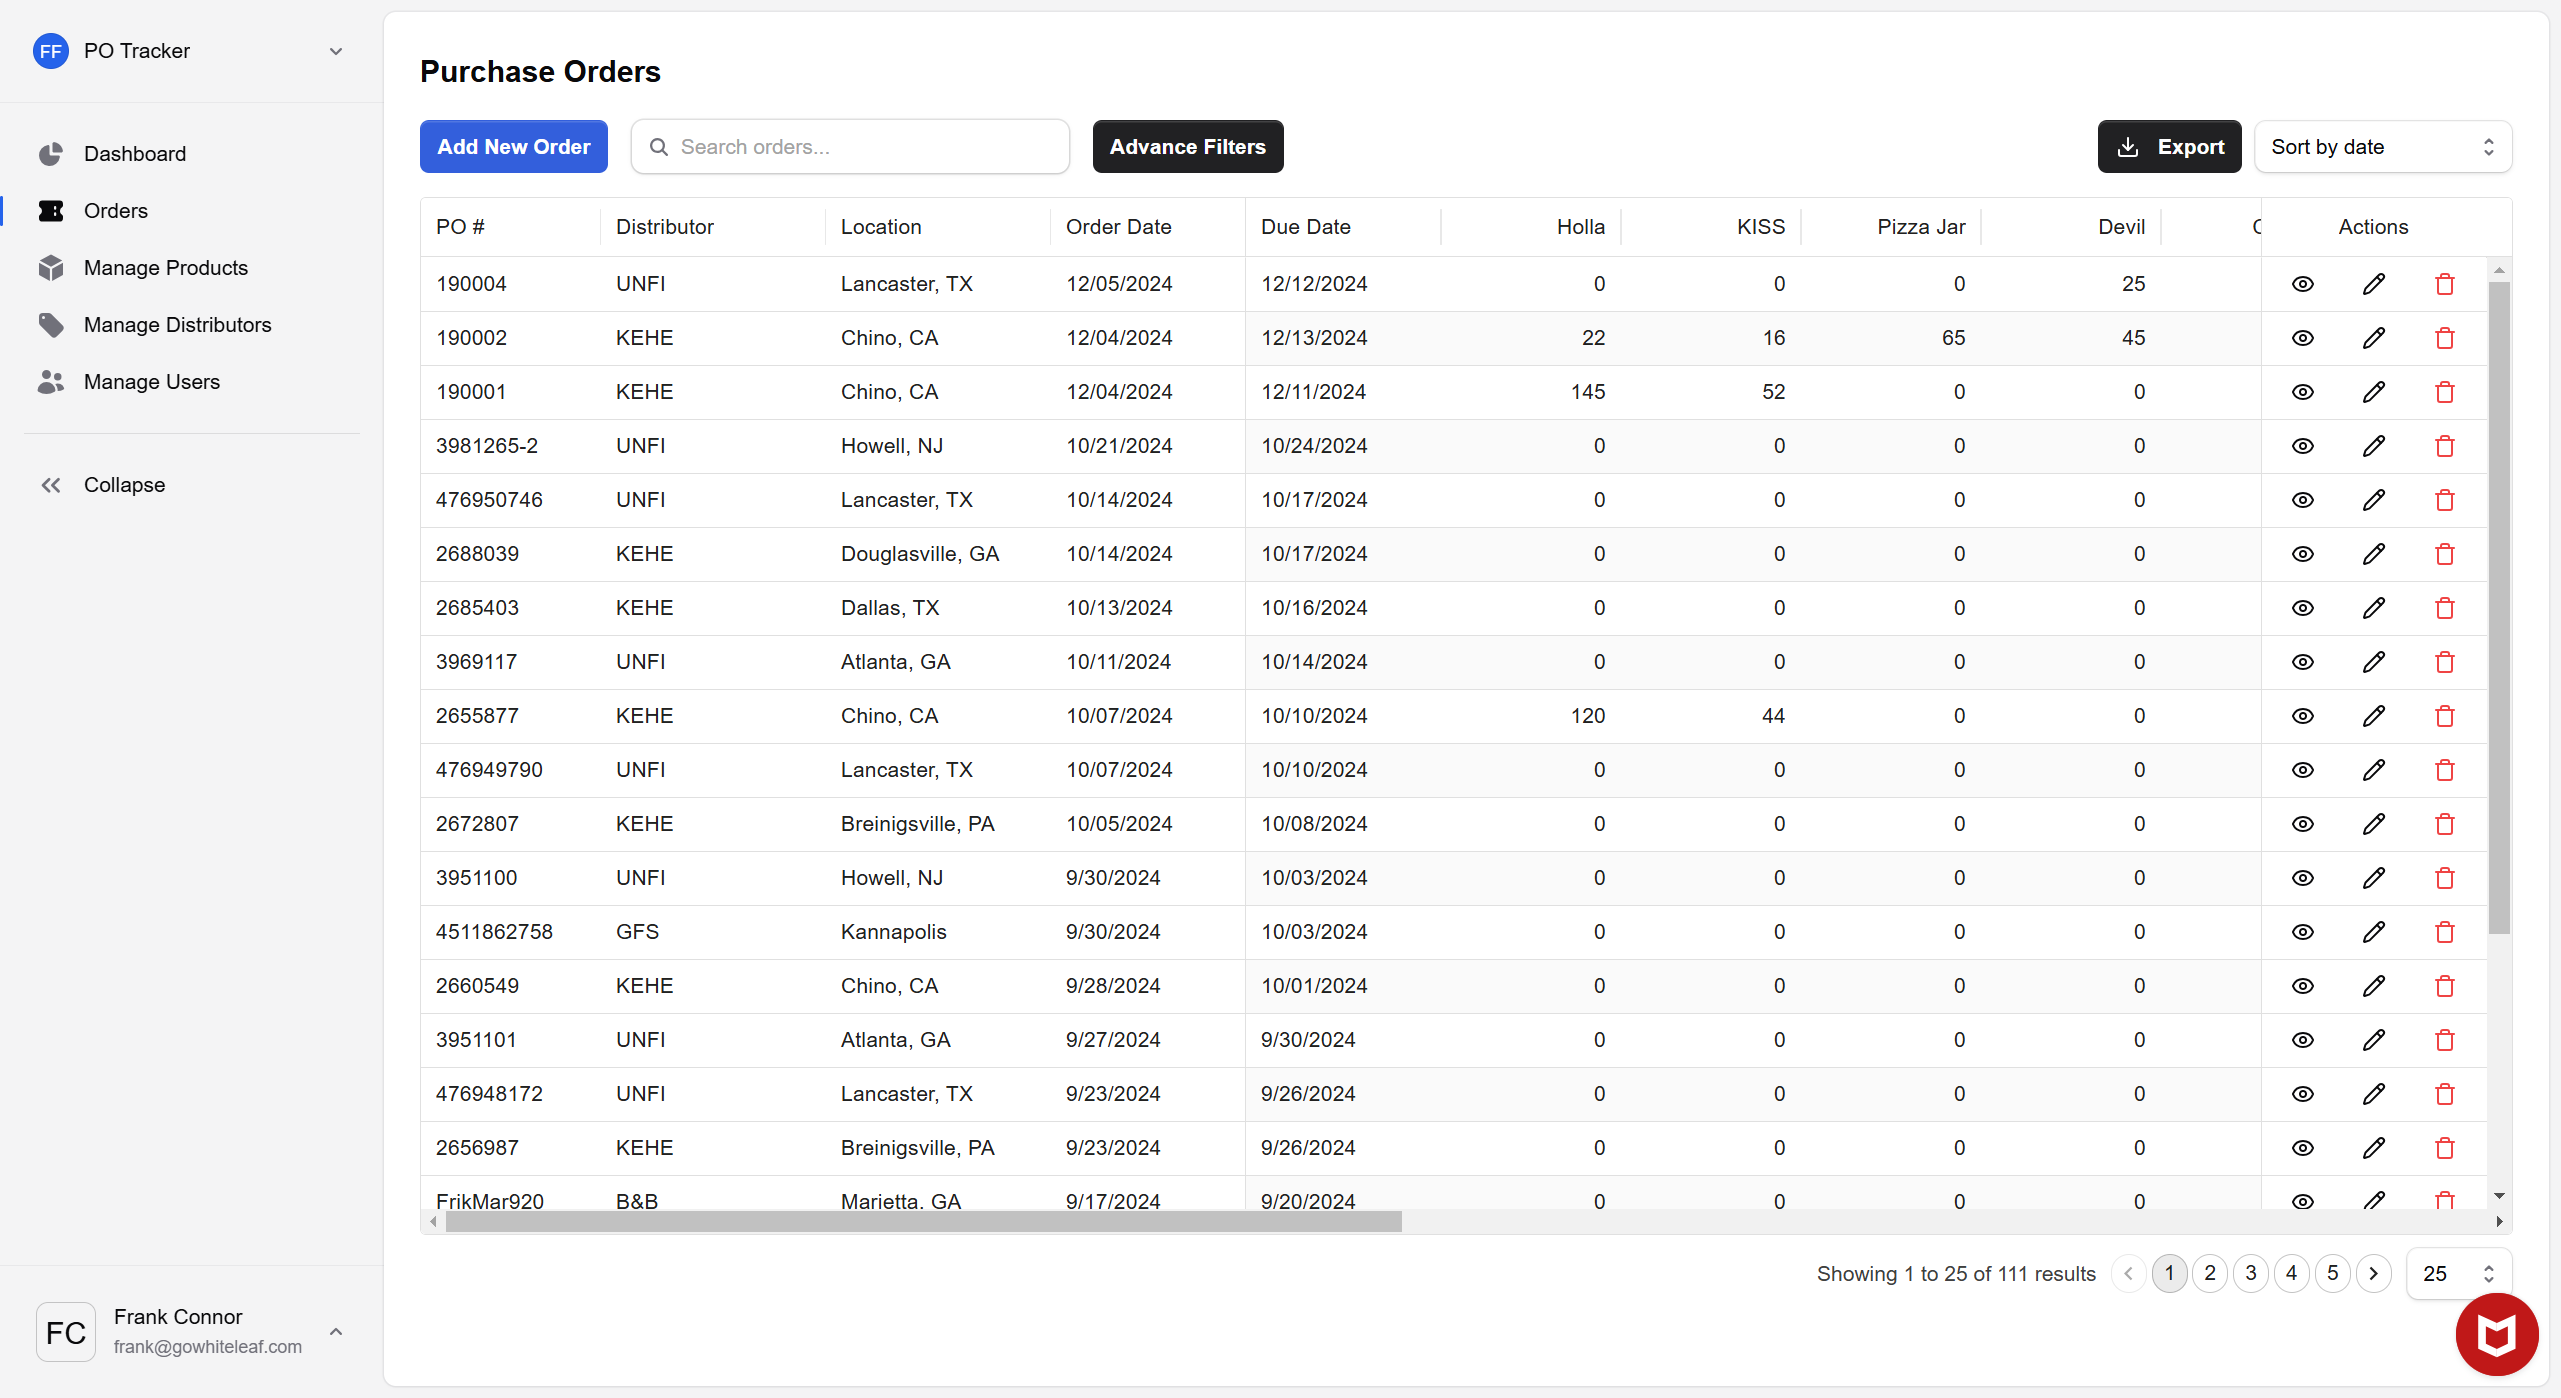Delete order 190001 with trash icon
The height and width of the screenshot is (1398, 2561).
2445,392
